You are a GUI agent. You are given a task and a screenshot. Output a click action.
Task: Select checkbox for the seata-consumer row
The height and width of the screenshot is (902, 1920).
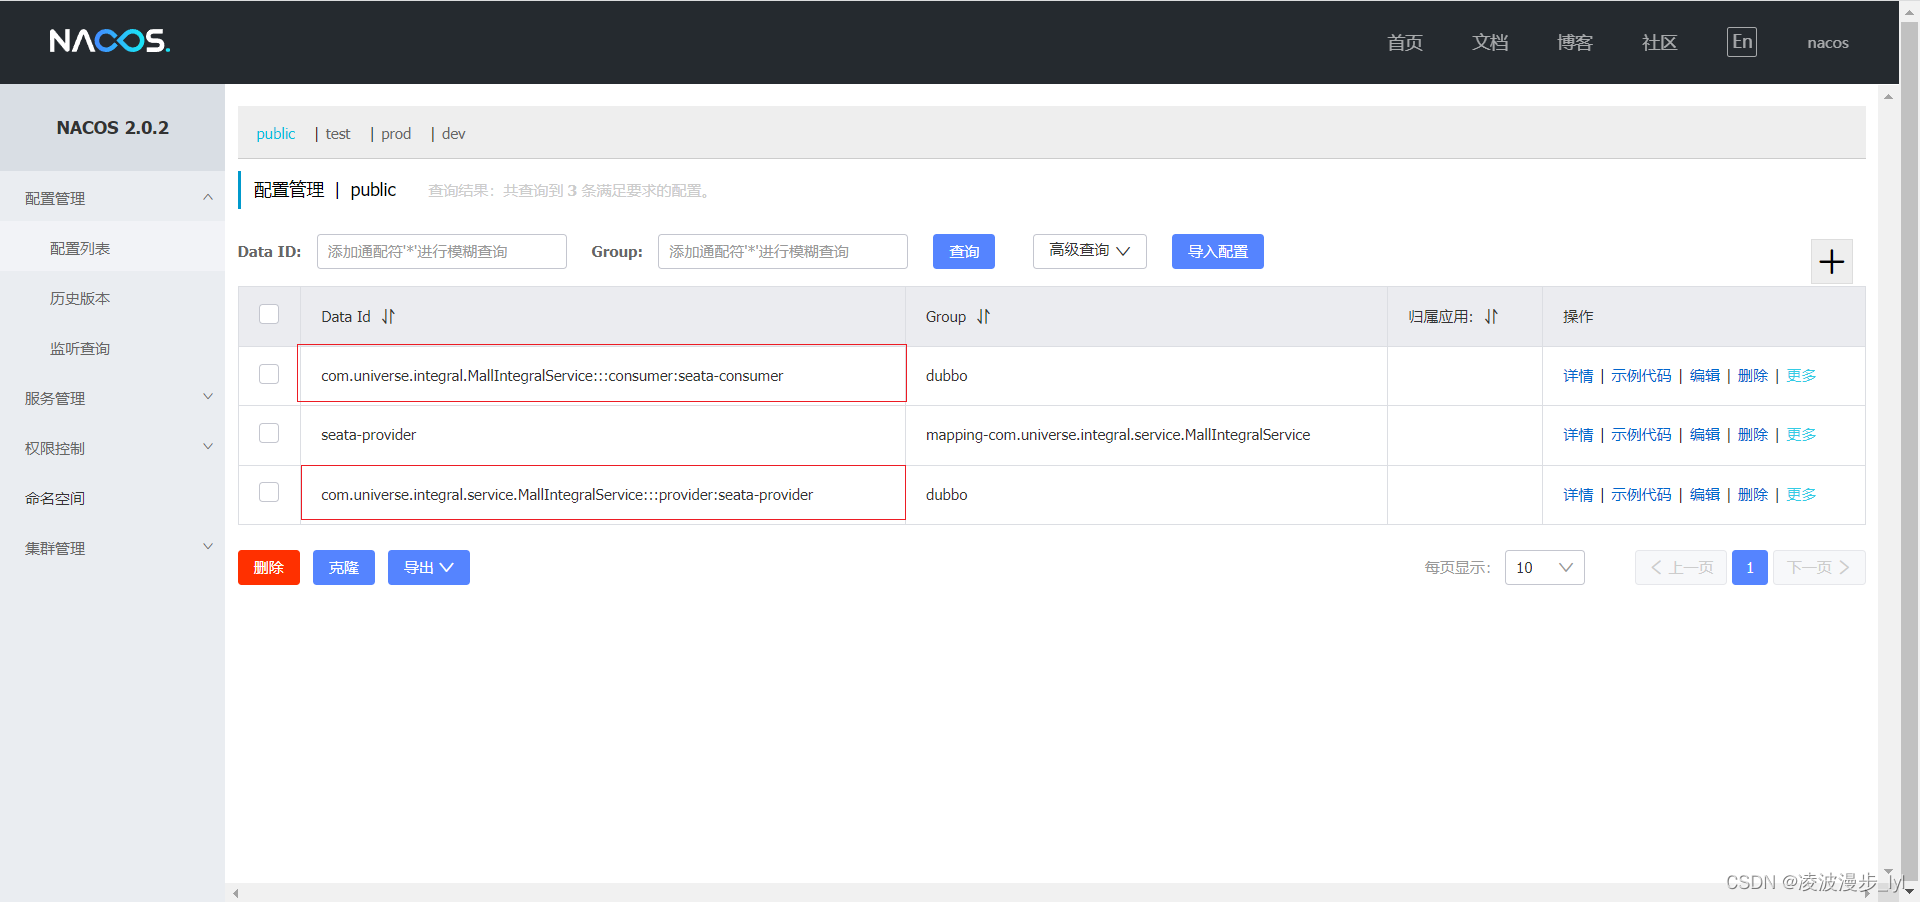[269, 374]
